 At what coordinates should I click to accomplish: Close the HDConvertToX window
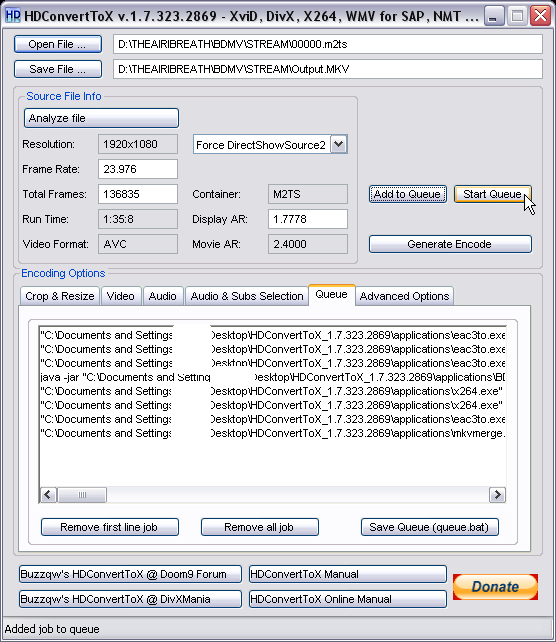pyautogui.click(x=540, y=16)
